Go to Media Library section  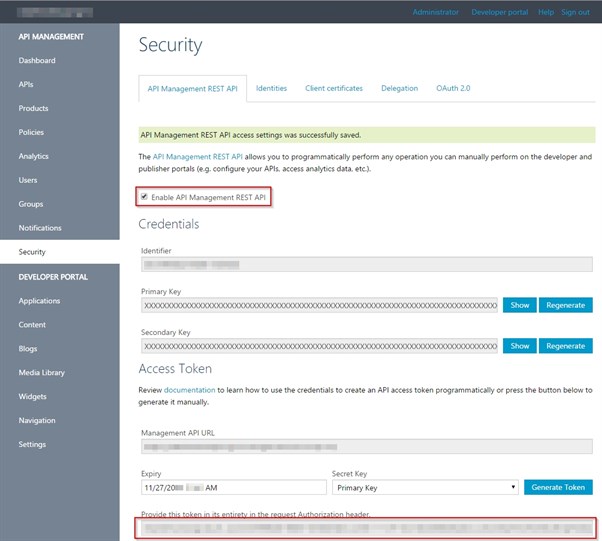pyautogui.click(x=42, y=373)
